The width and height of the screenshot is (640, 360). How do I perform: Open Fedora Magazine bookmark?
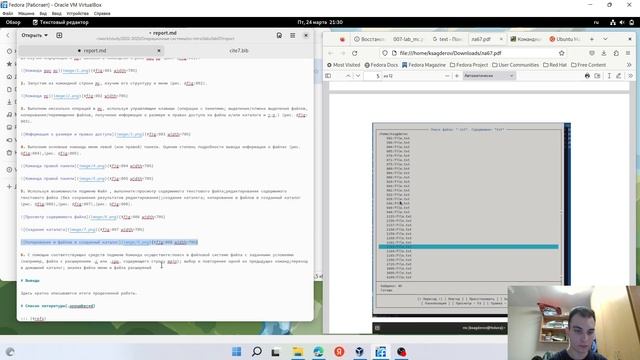(x=424, y=65)
